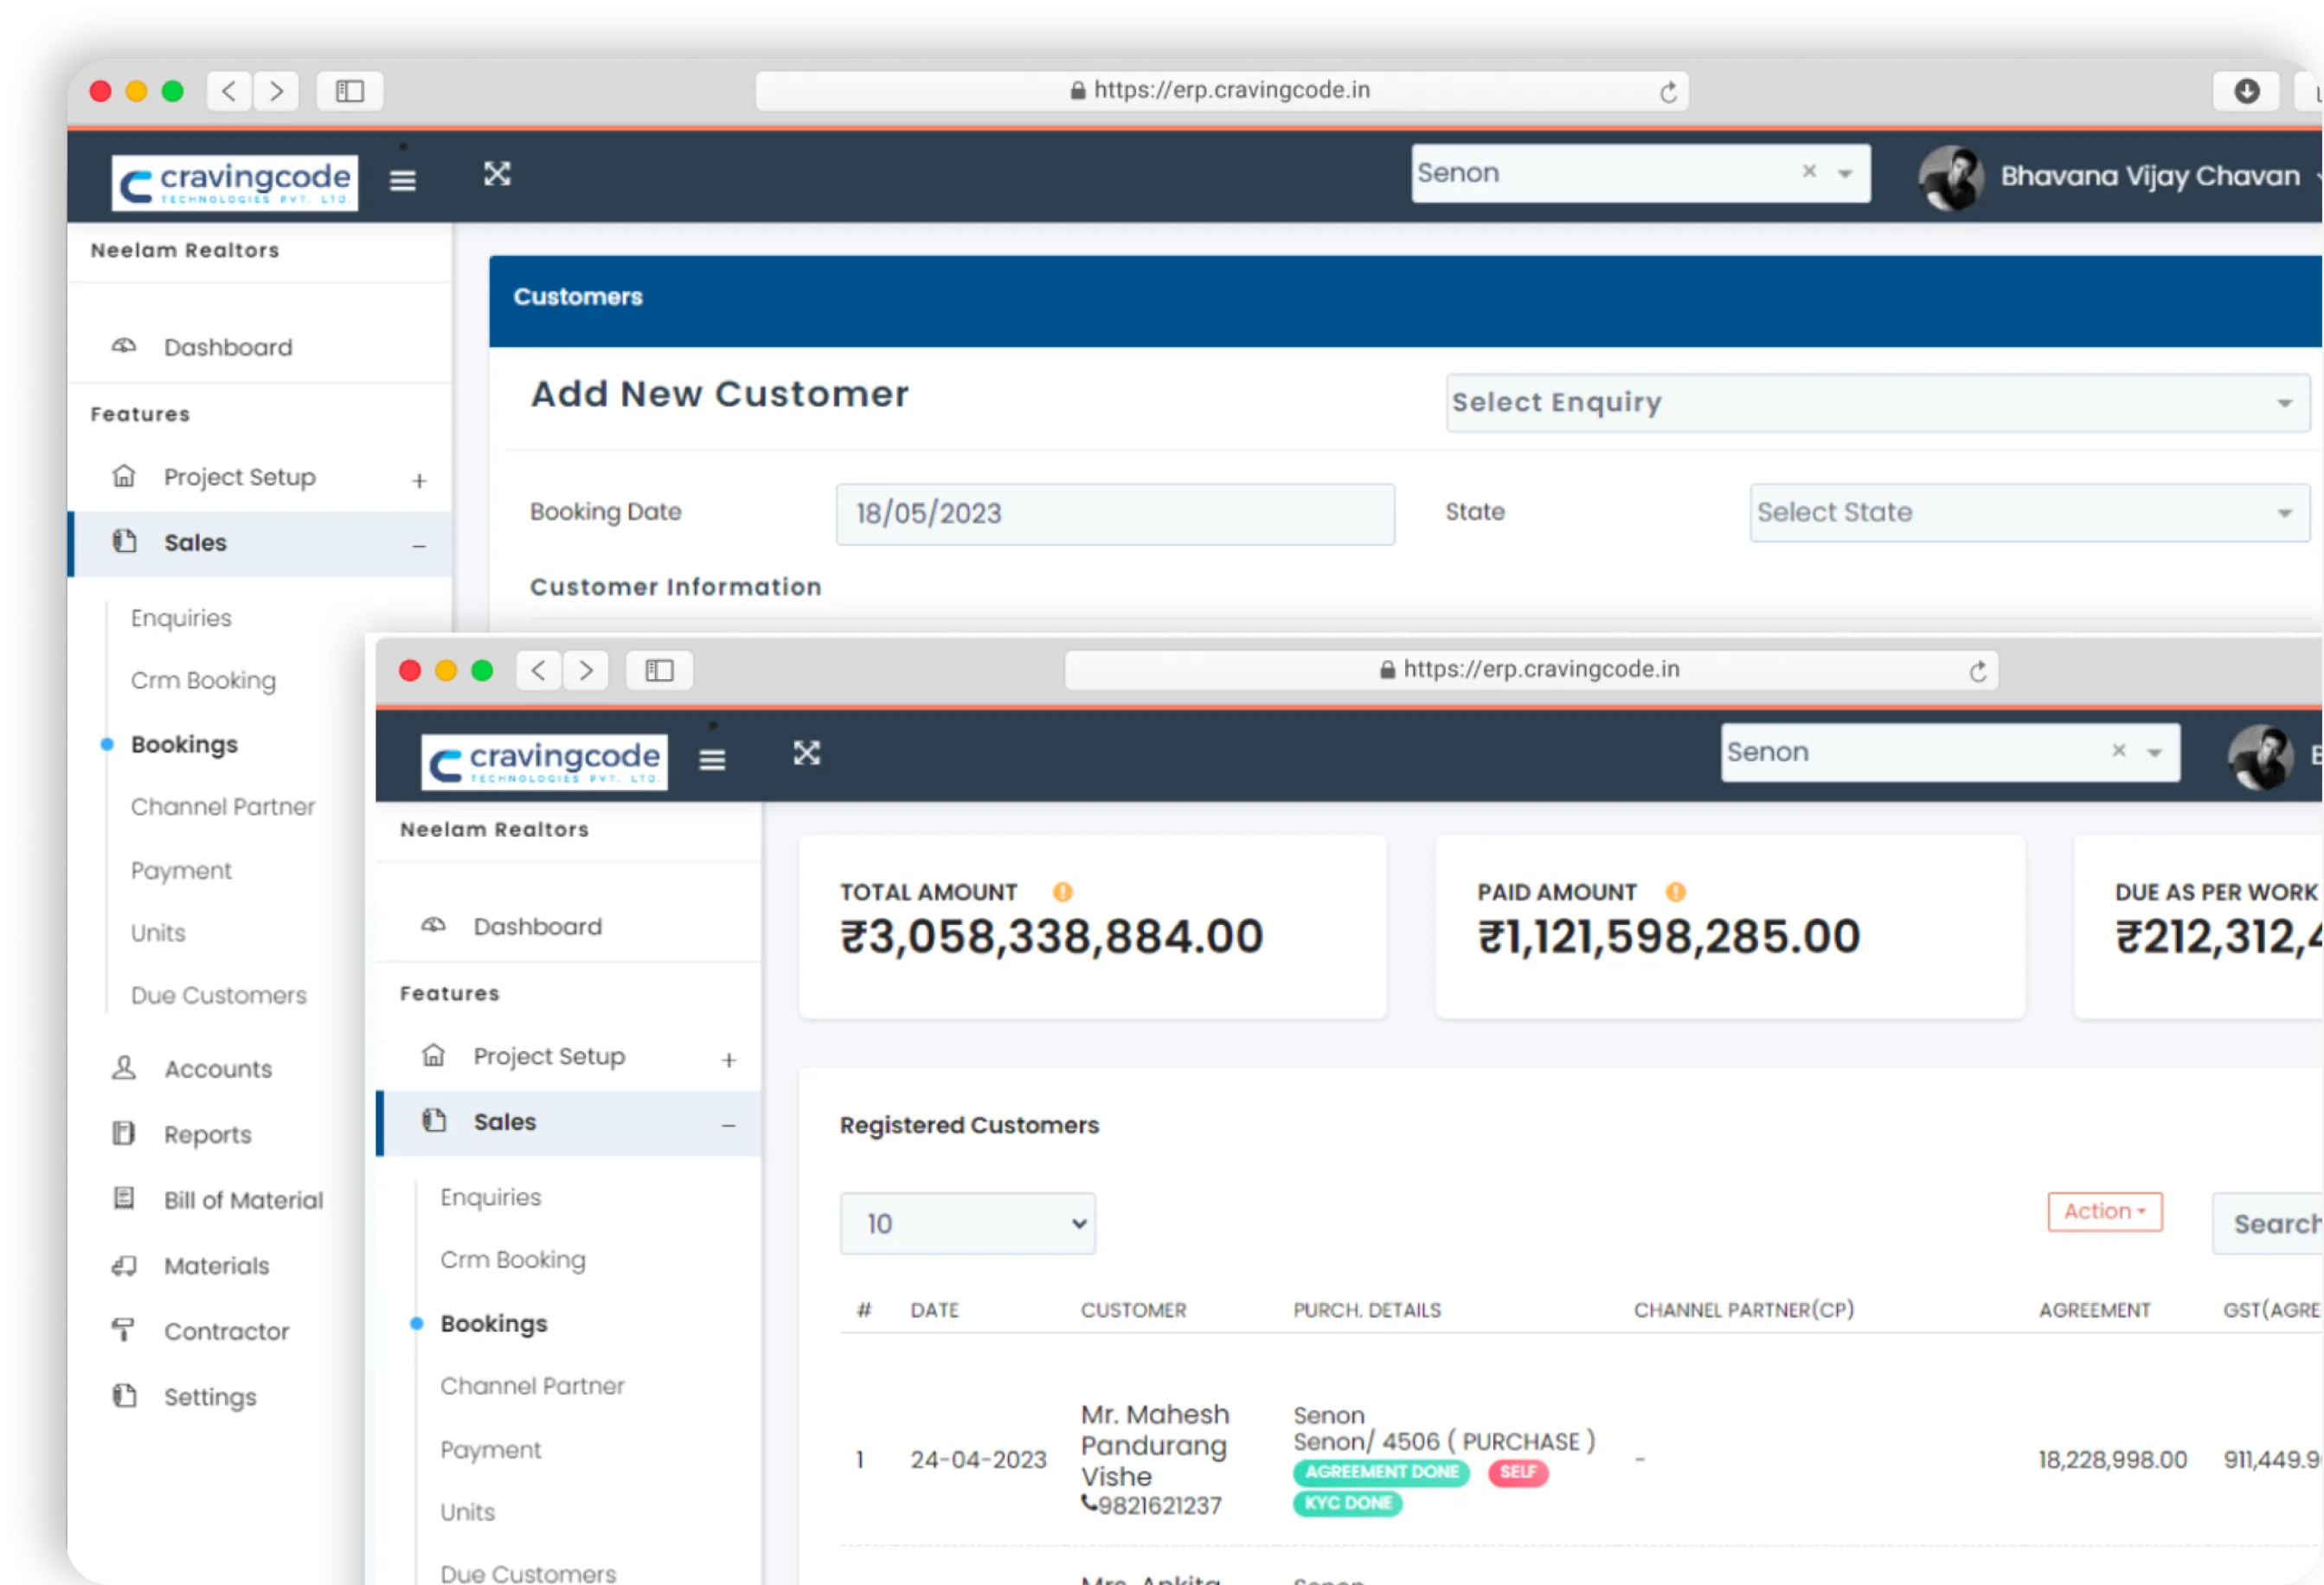Open Bill of Material in sidebar
Screen dimensions: 2324x1585
click(243, 1201)
